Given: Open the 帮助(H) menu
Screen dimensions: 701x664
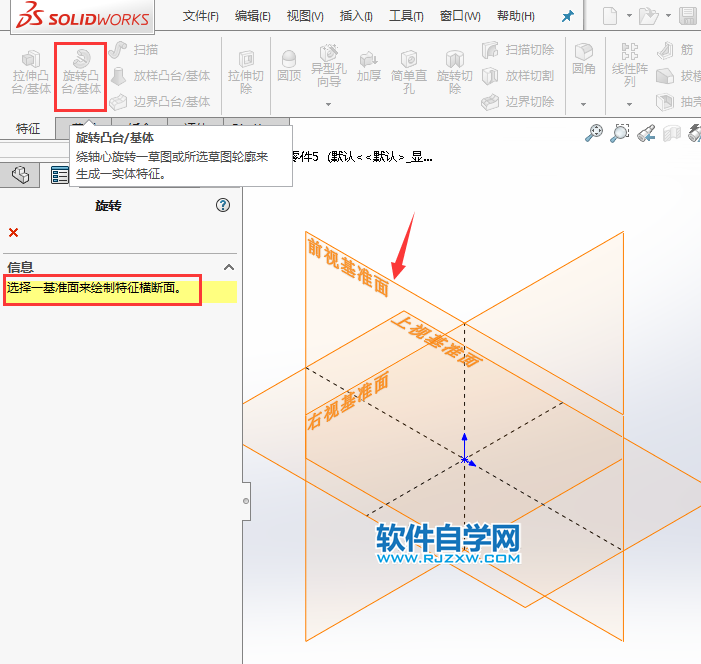Looking at the screenshot, I should point(515,17).
